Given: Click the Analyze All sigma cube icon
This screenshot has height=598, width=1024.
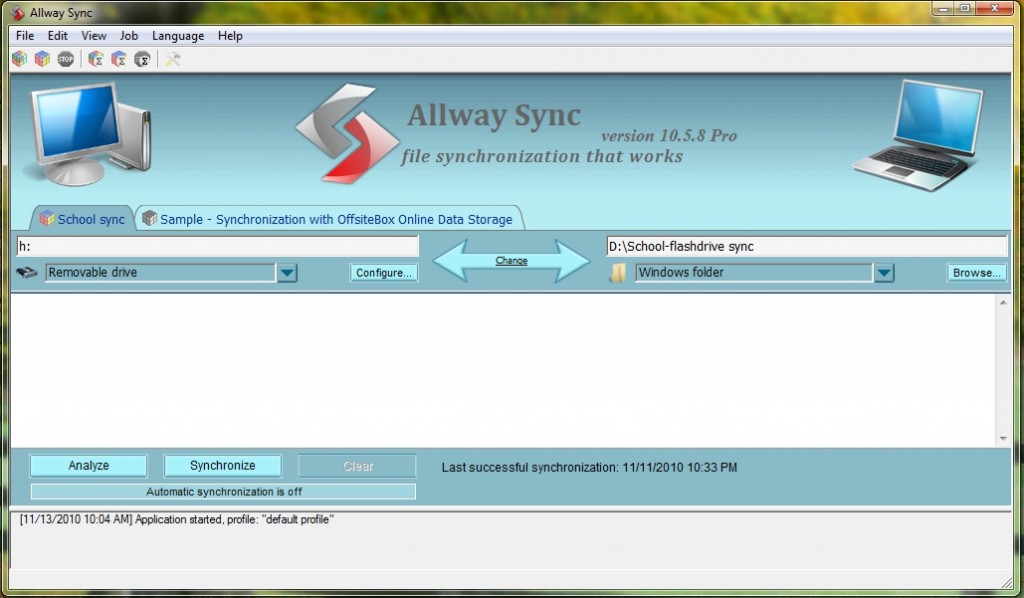Looking at the screenshot, I should pyautogui.click(x=96, y=59).
